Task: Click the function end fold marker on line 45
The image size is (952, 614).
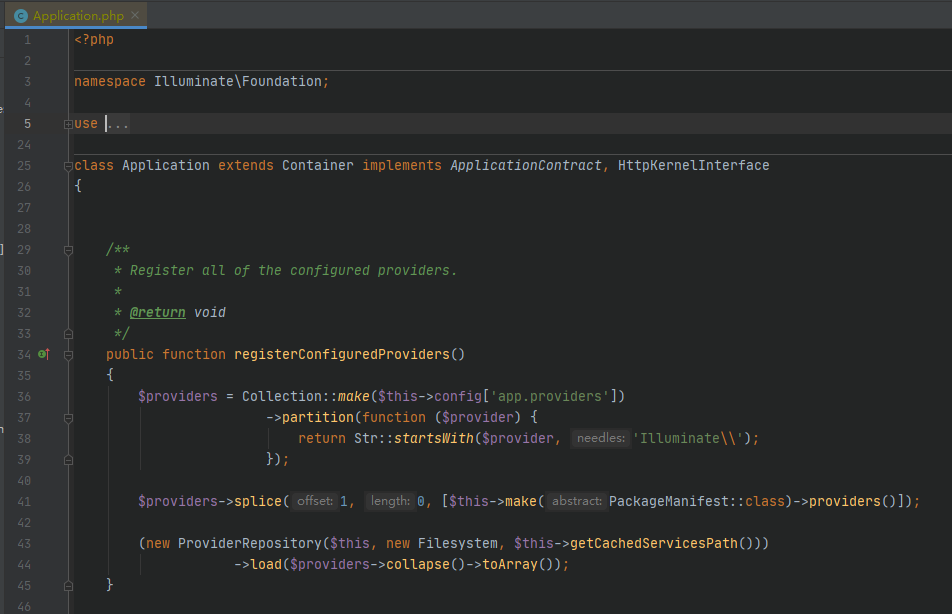Action: coord(68,585)
